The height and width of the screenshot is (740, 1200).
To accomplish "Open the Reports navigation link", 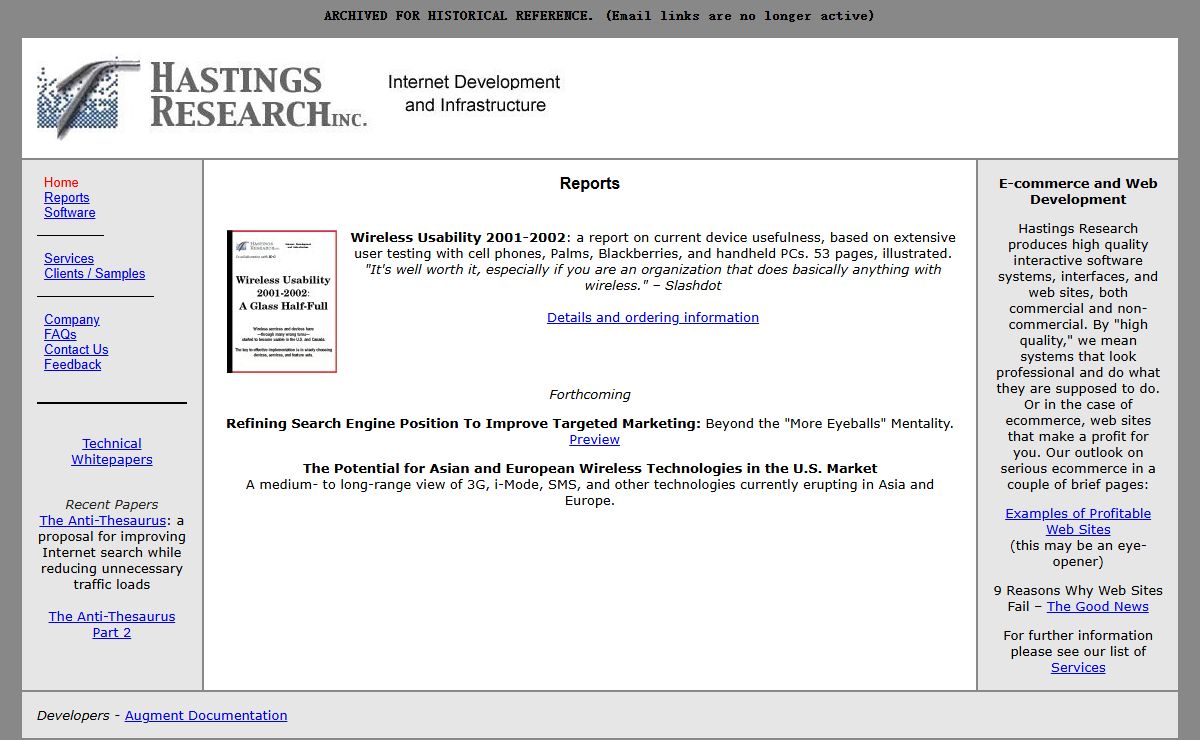I will click(x=67, y=197).
